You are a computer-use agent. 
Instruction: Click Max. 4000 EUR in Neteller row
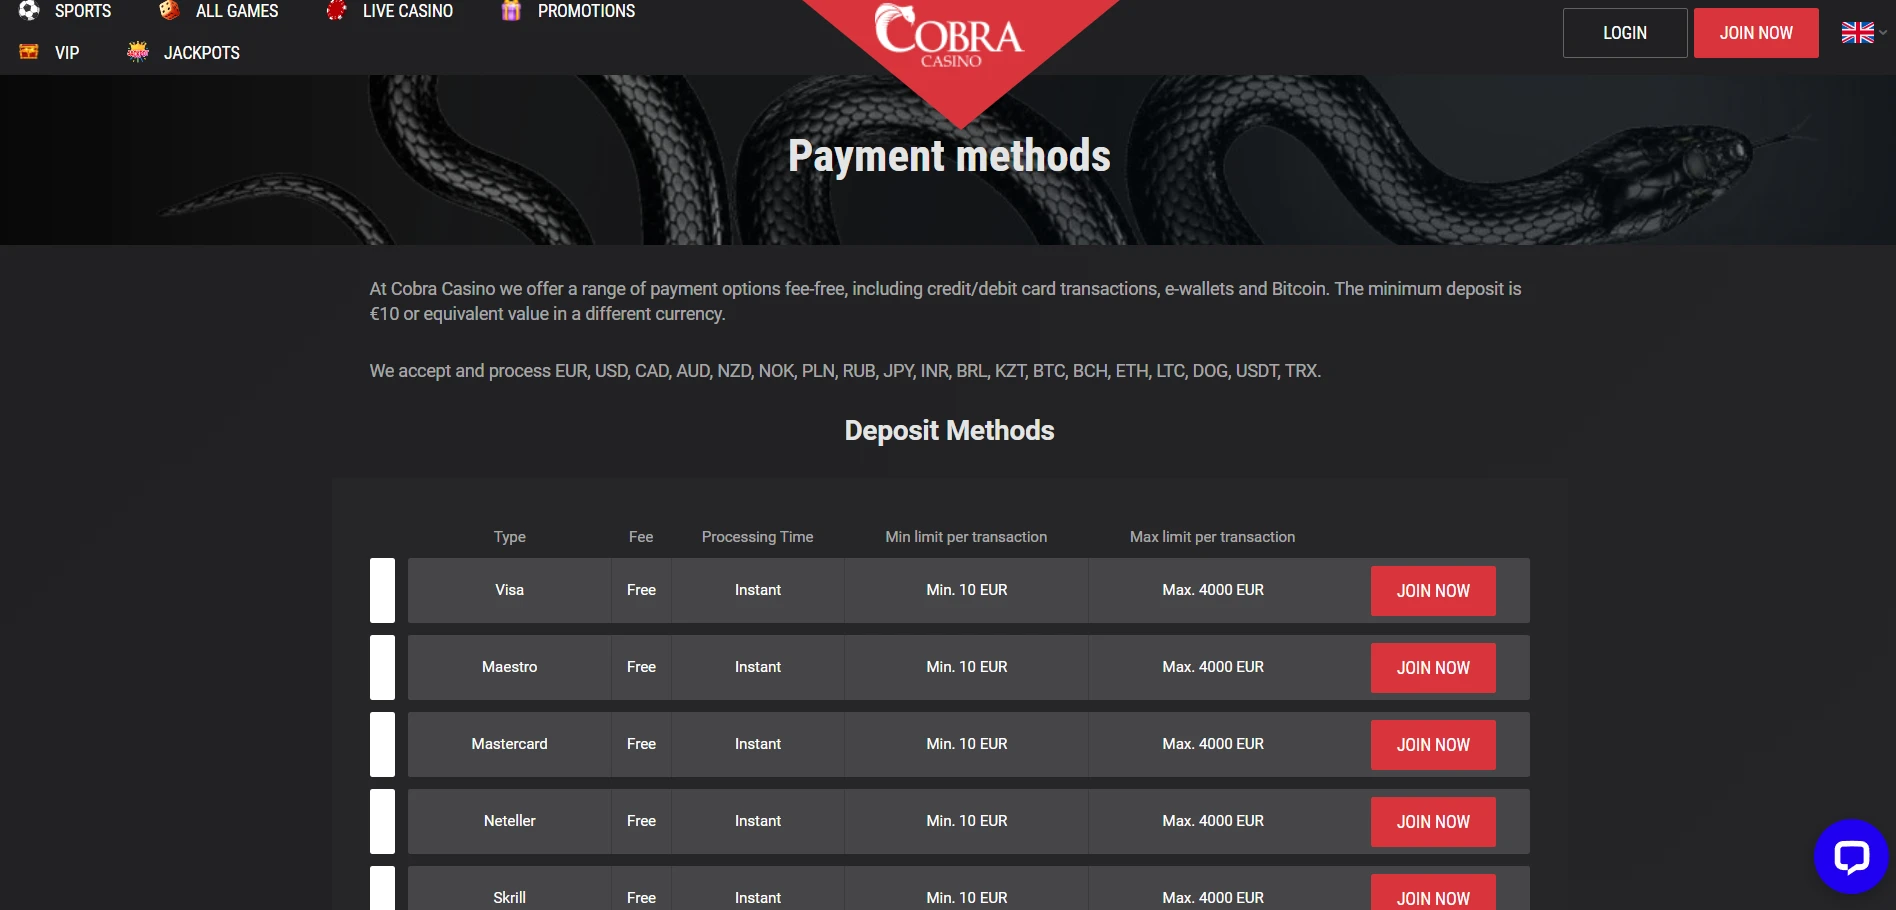1213,821
